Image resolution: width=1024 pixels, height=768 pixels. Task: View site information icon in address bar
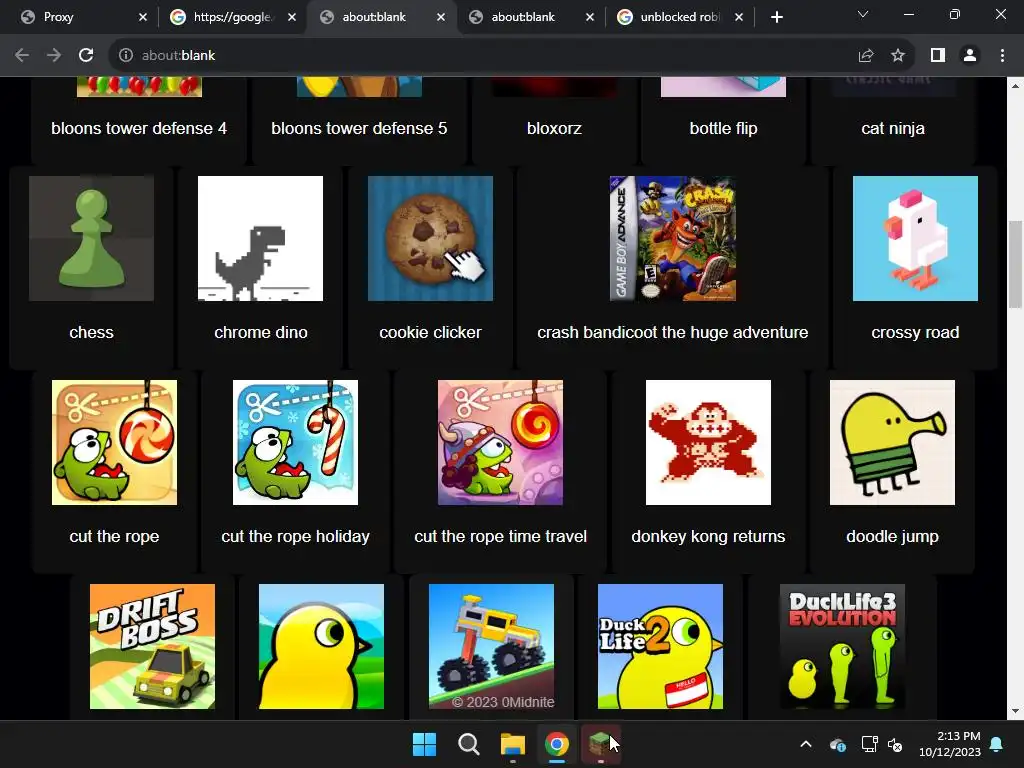[125, 56]
